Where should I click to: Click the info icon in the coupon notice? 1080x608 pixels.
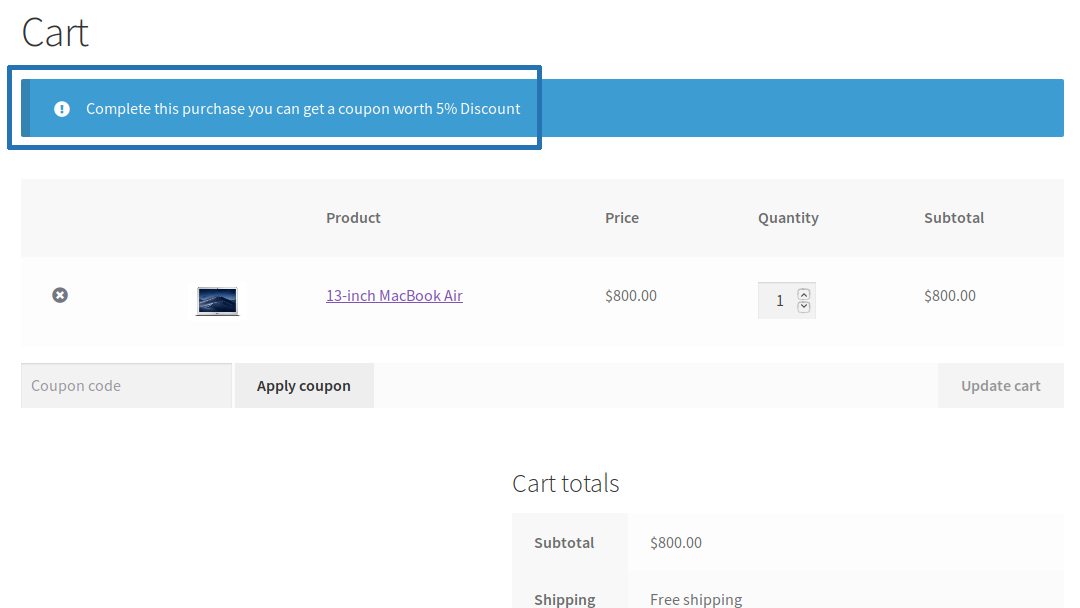tap(61, 108)
